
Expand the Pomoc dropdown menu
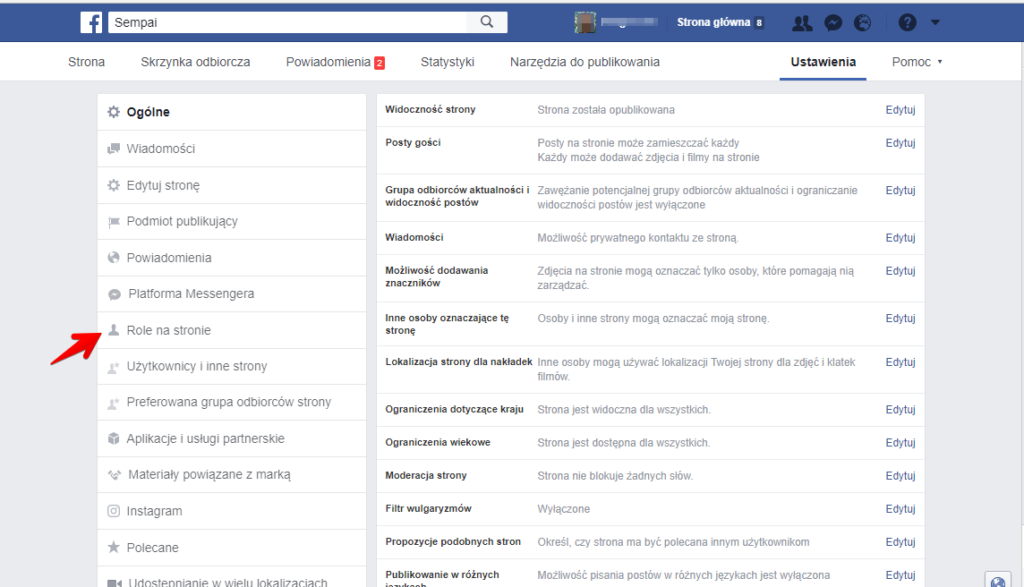pos(917,62)
